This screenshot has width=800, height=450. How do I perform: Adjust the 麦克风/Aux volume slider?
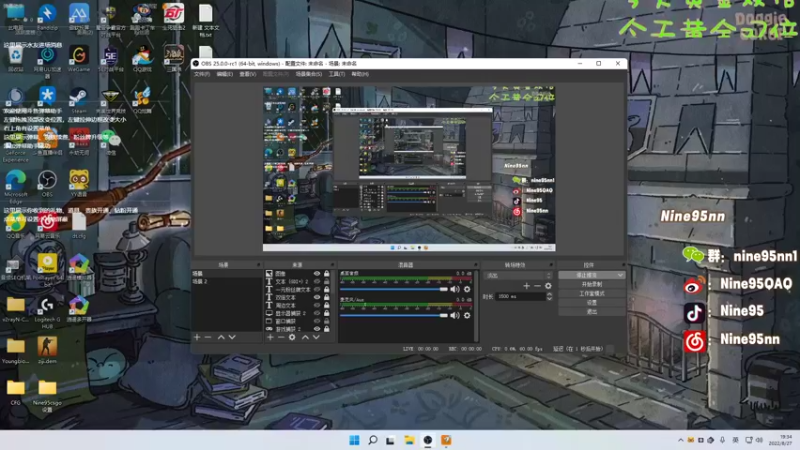click(393, 315)
